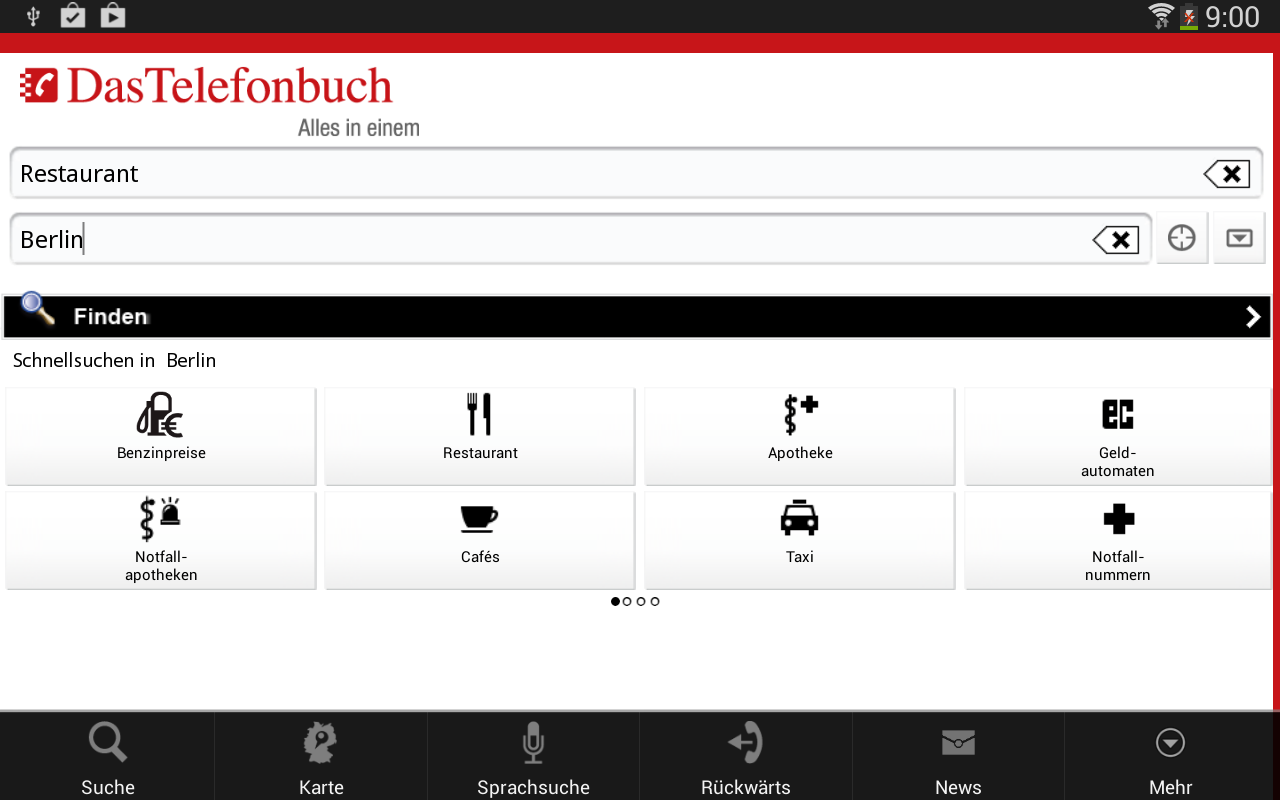1280x800 pixels.
Task: Open the Finden chevron arrow
Action: point(1252,316)
